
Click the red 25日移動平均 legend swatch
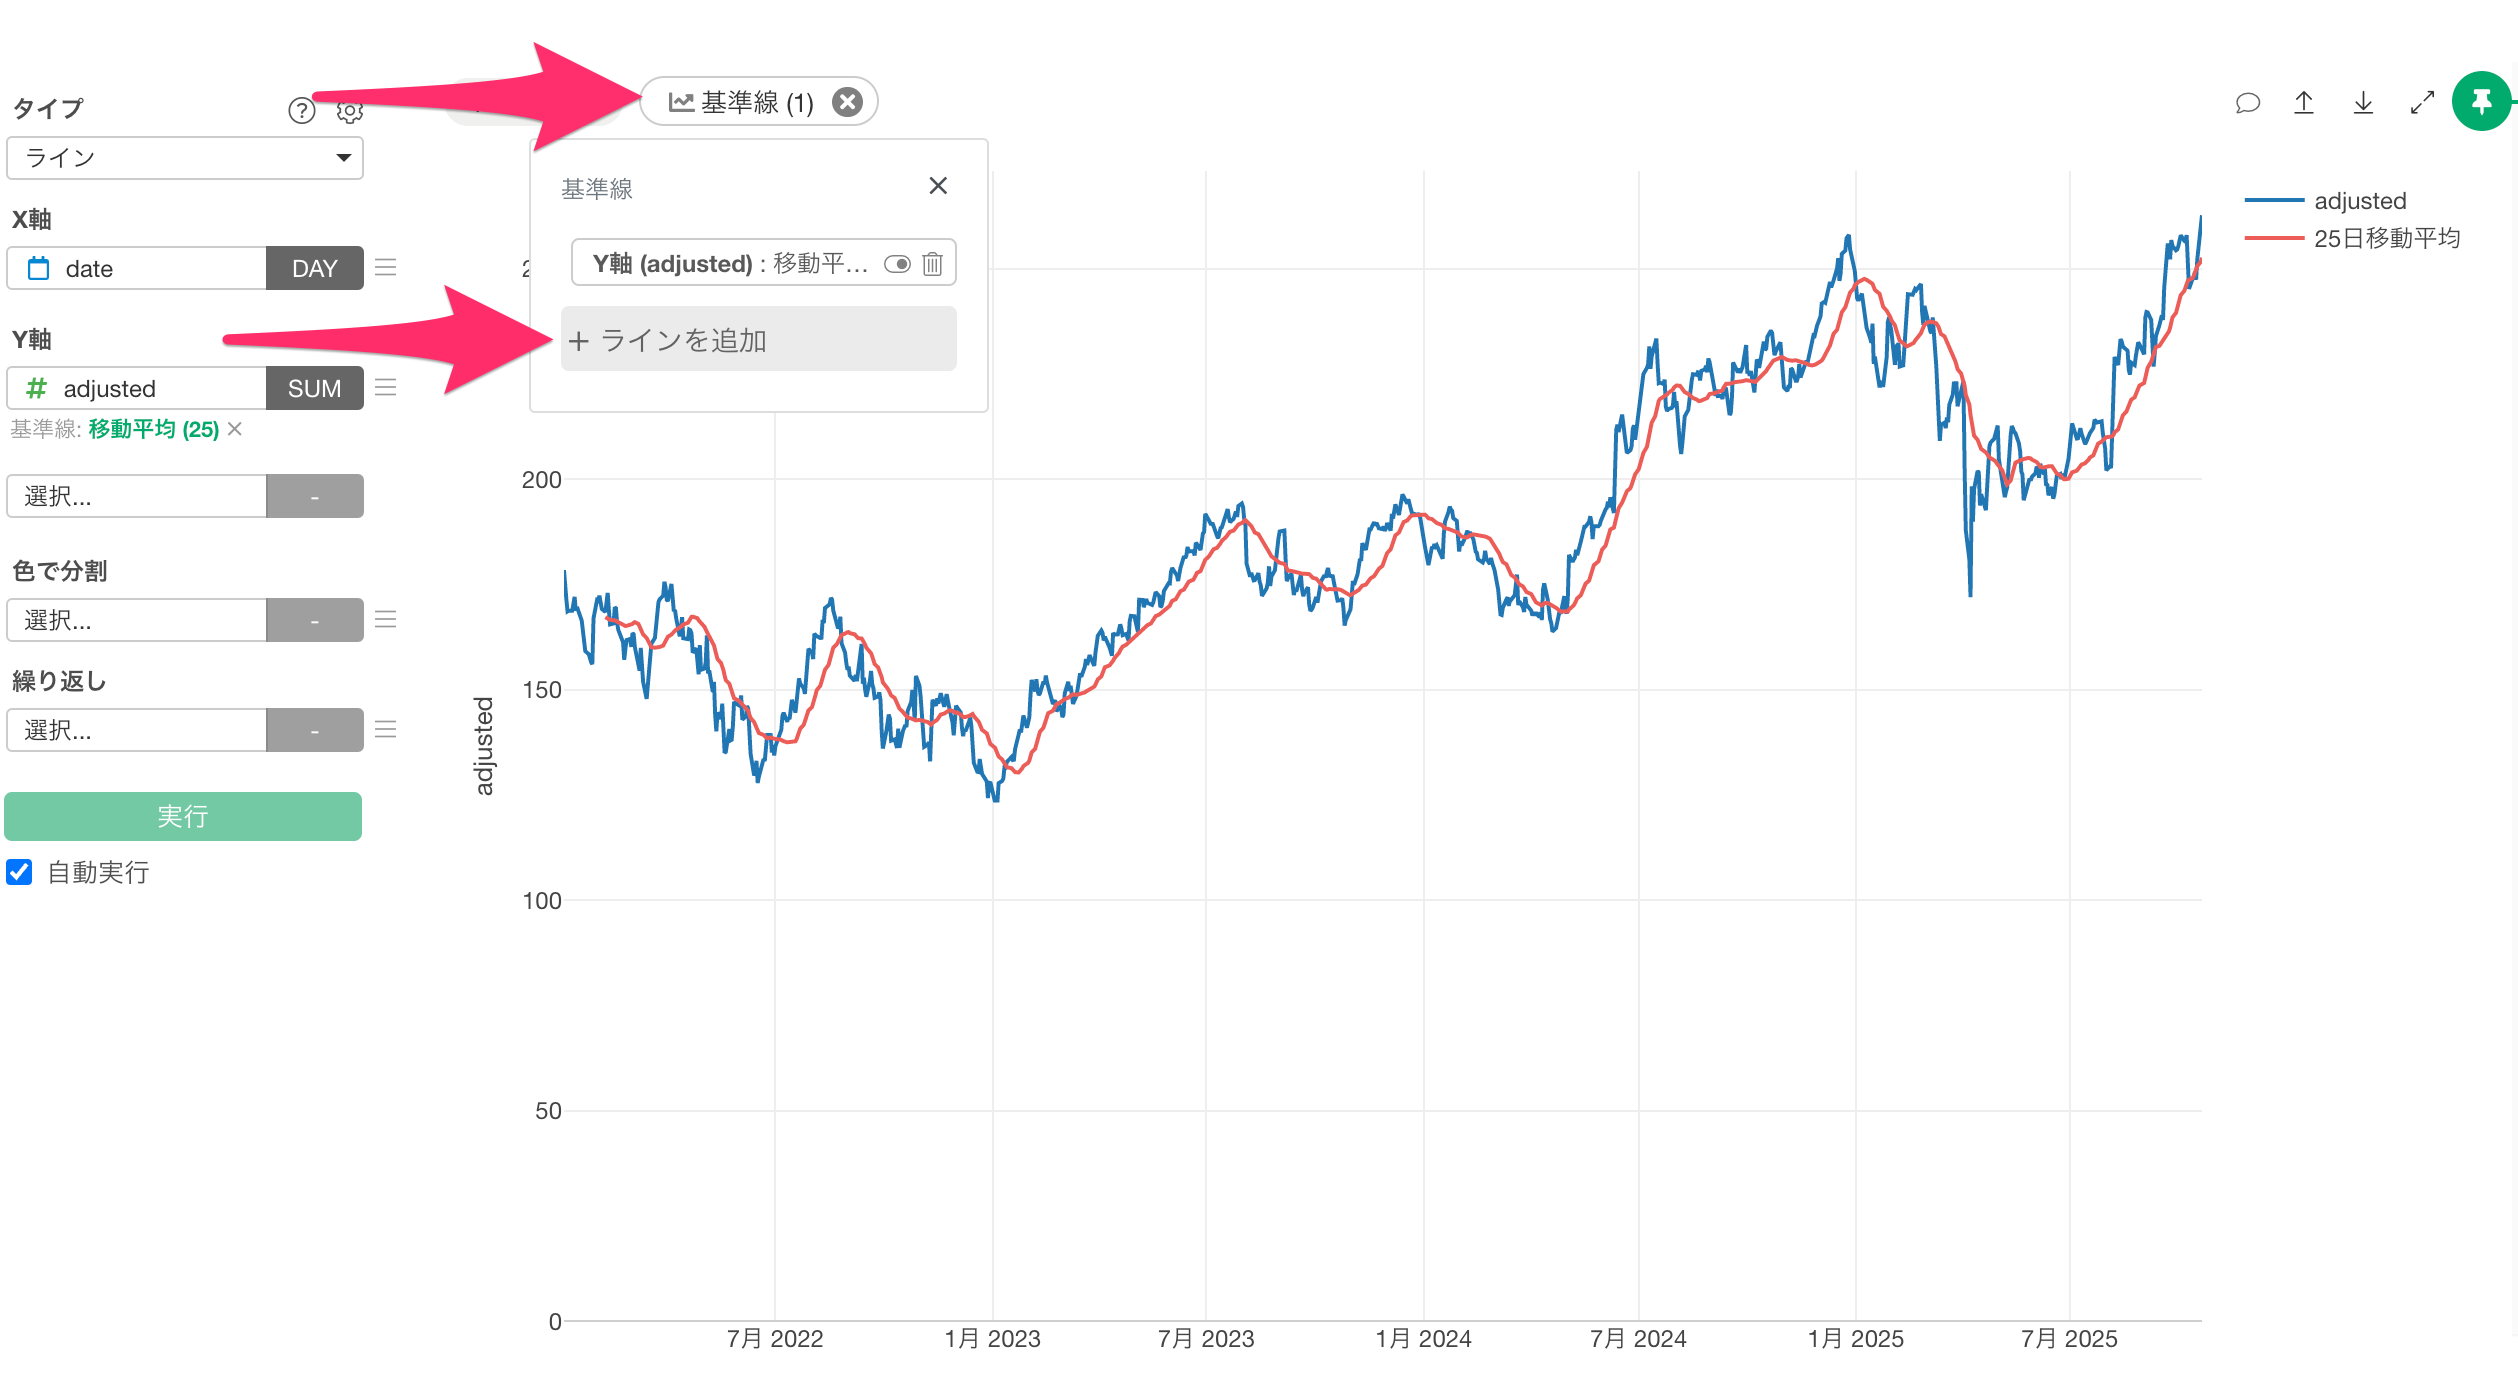coord(2274,238)
